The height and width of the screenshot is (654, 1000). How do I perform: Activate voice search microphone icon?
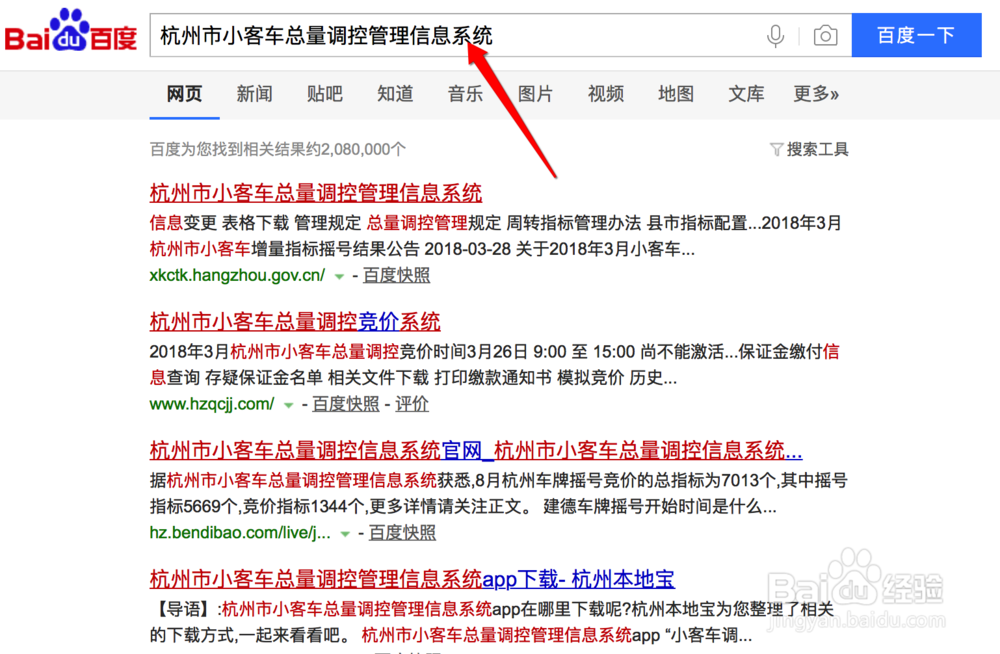775,36
